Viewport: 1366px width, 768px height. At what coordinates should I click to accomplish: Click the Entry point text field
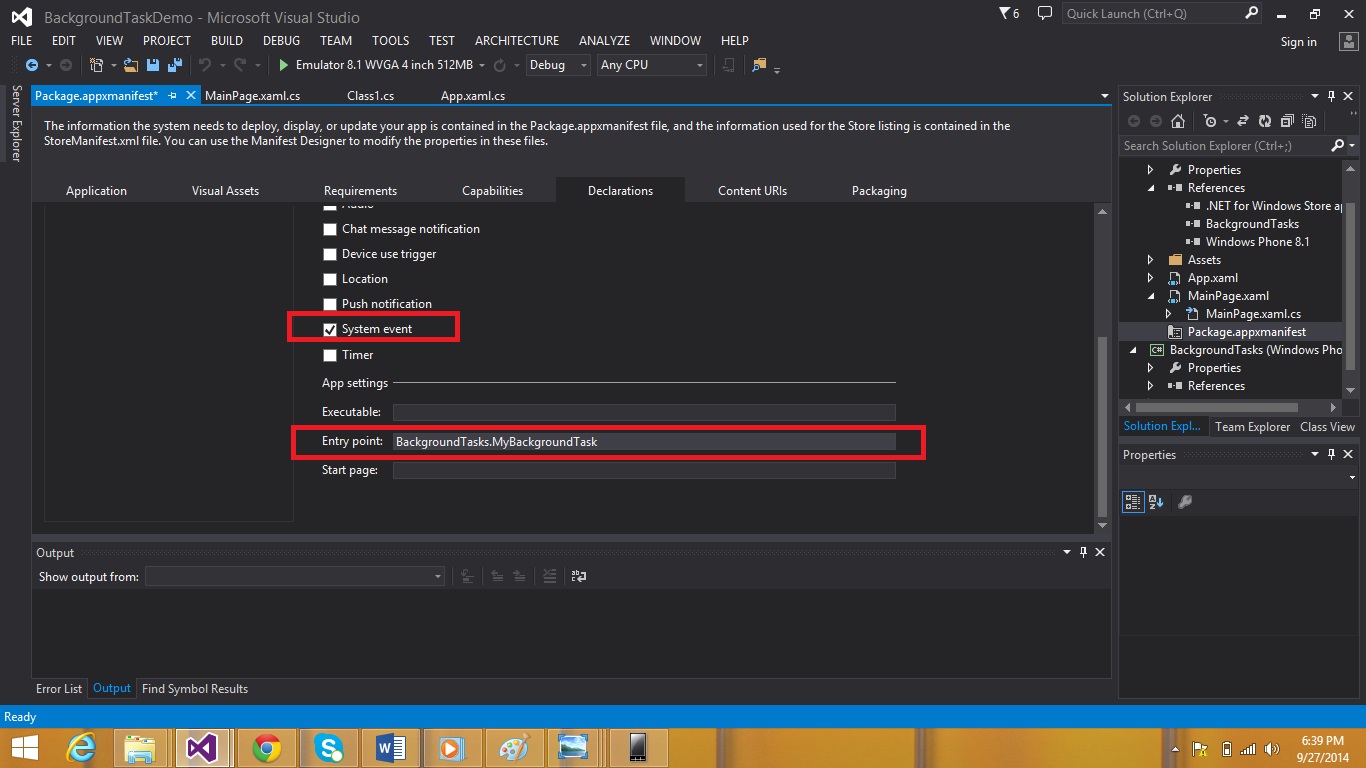click(644, 441)
